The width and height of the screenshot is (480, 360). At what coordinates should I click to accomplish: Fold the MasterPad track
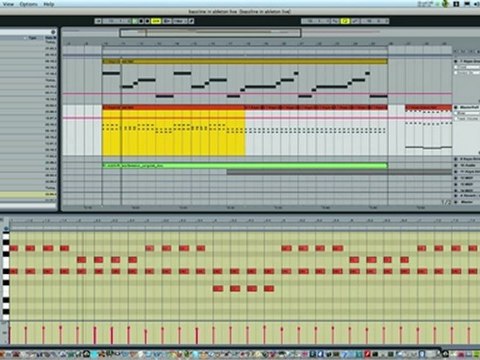(x=456, y=107)
